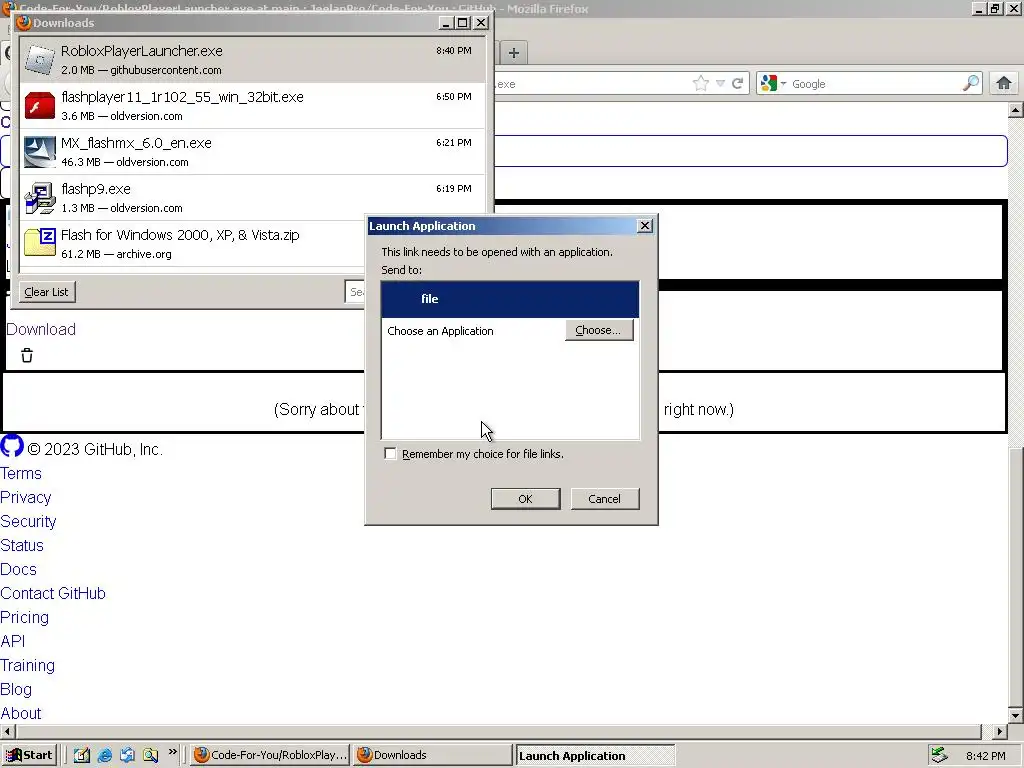This screenshot has height=768, width=1024.
Task: Open the Docs footer link
Action: 18,569
